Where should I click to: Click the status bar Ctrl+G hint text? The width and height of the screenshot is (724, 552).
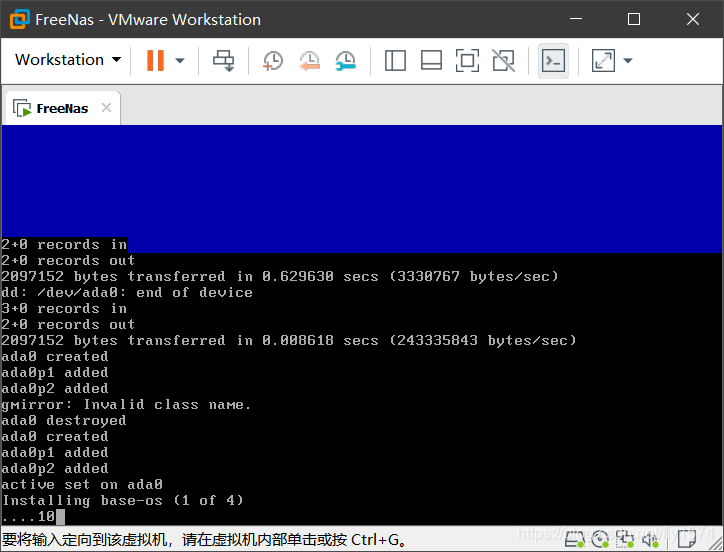point(204,540)
